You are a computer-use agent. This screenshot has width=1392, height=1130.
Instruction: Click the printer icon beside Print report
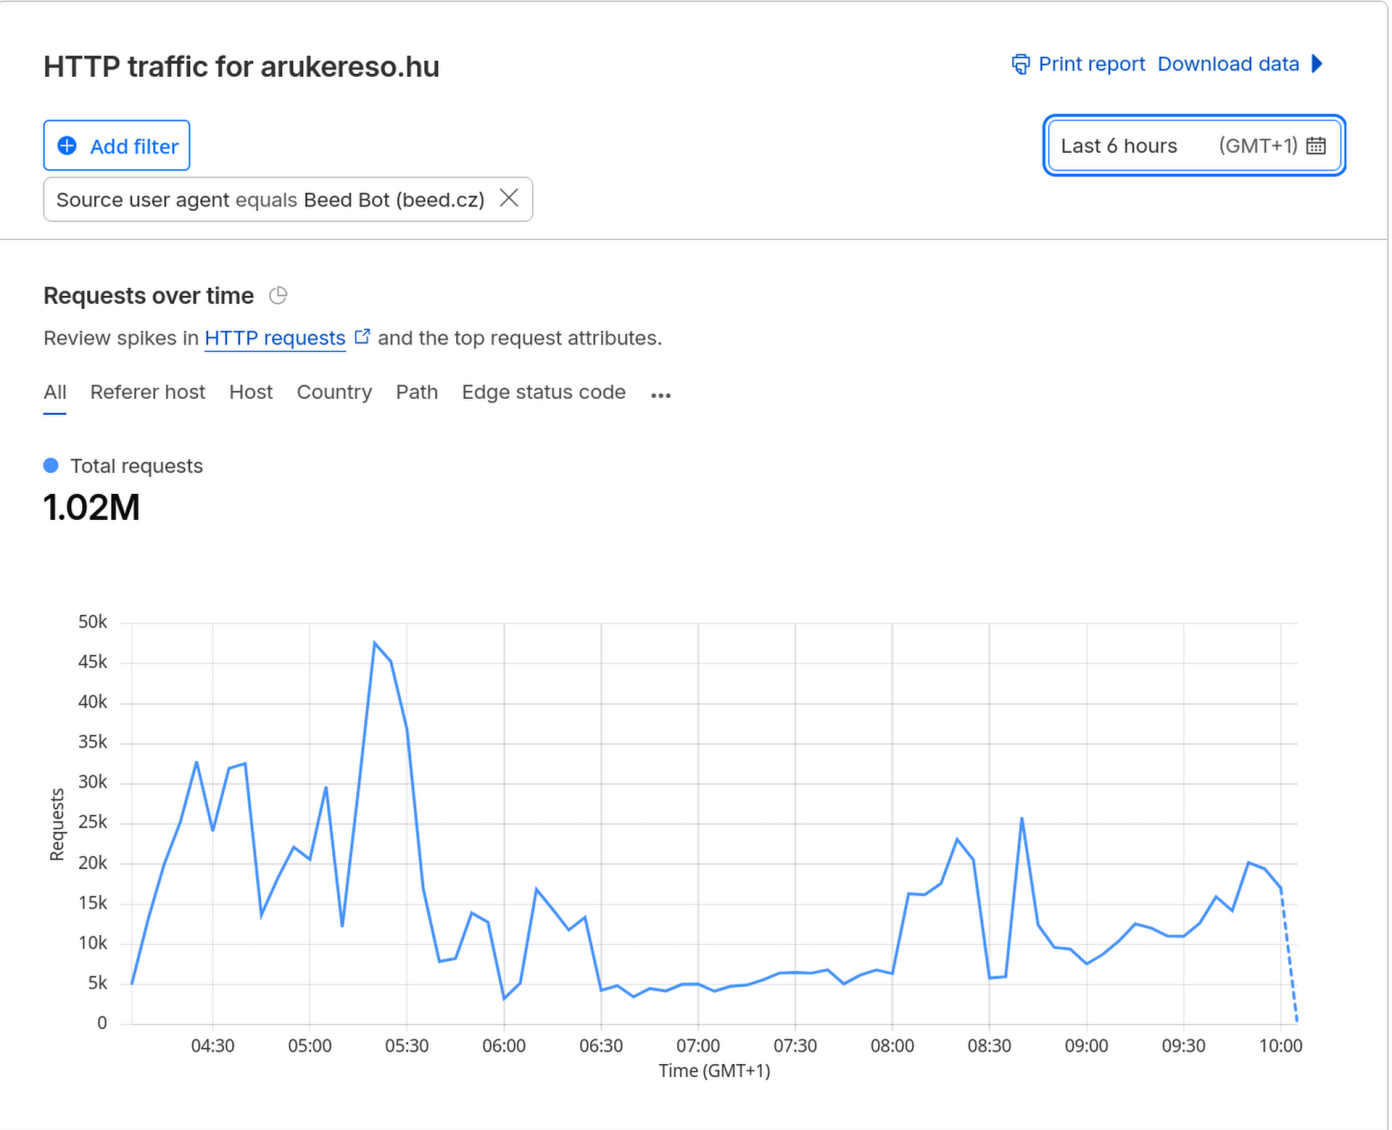(1020, 64)
